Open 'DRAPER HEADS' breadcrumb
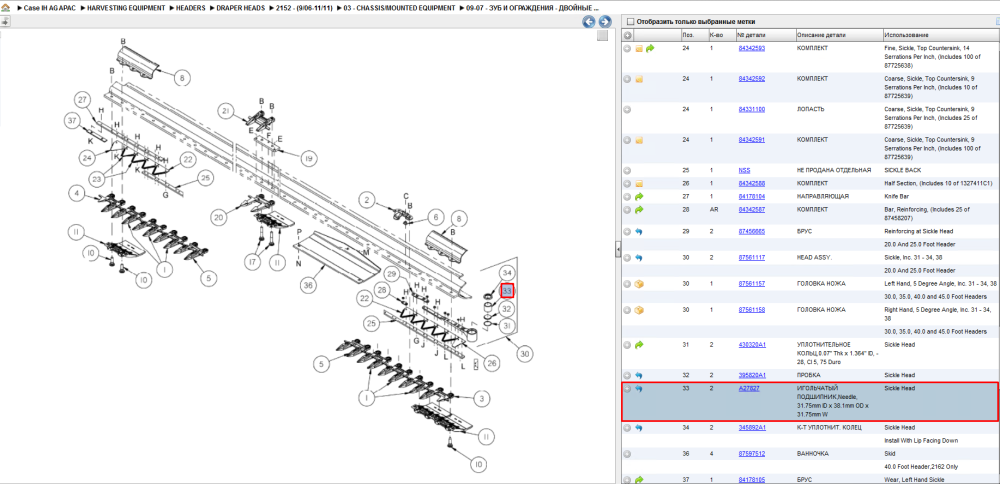Image resolution: width=1000 pixels, height=484 pixels. (x=240, y=9)
